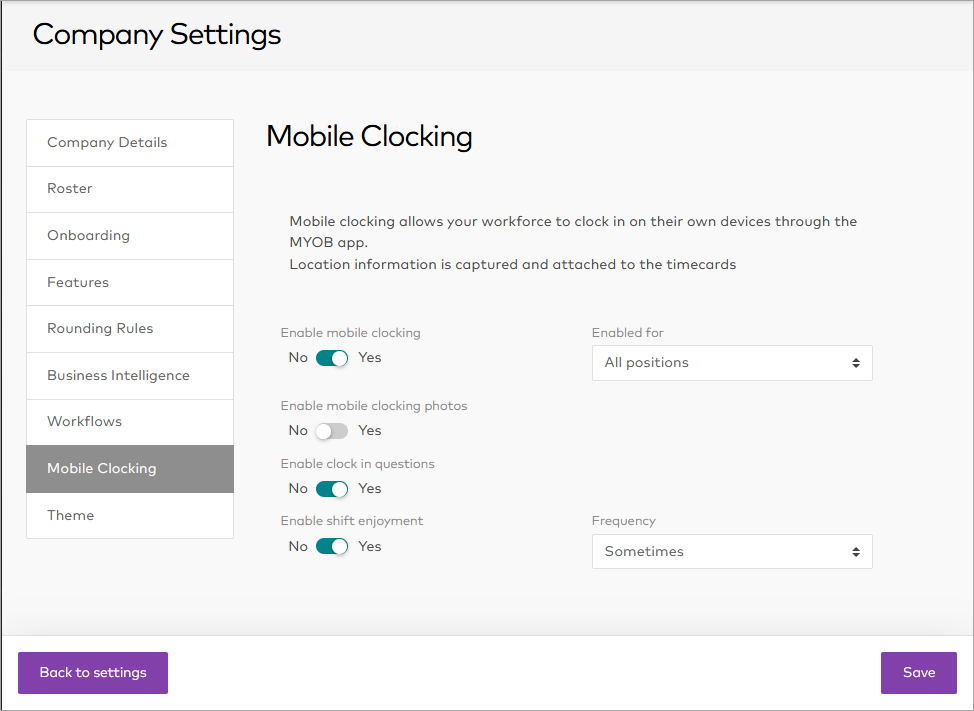Click No label beside clock in questions
The width and height of the screenshot is (974, 711).
(x=298, y=489)
